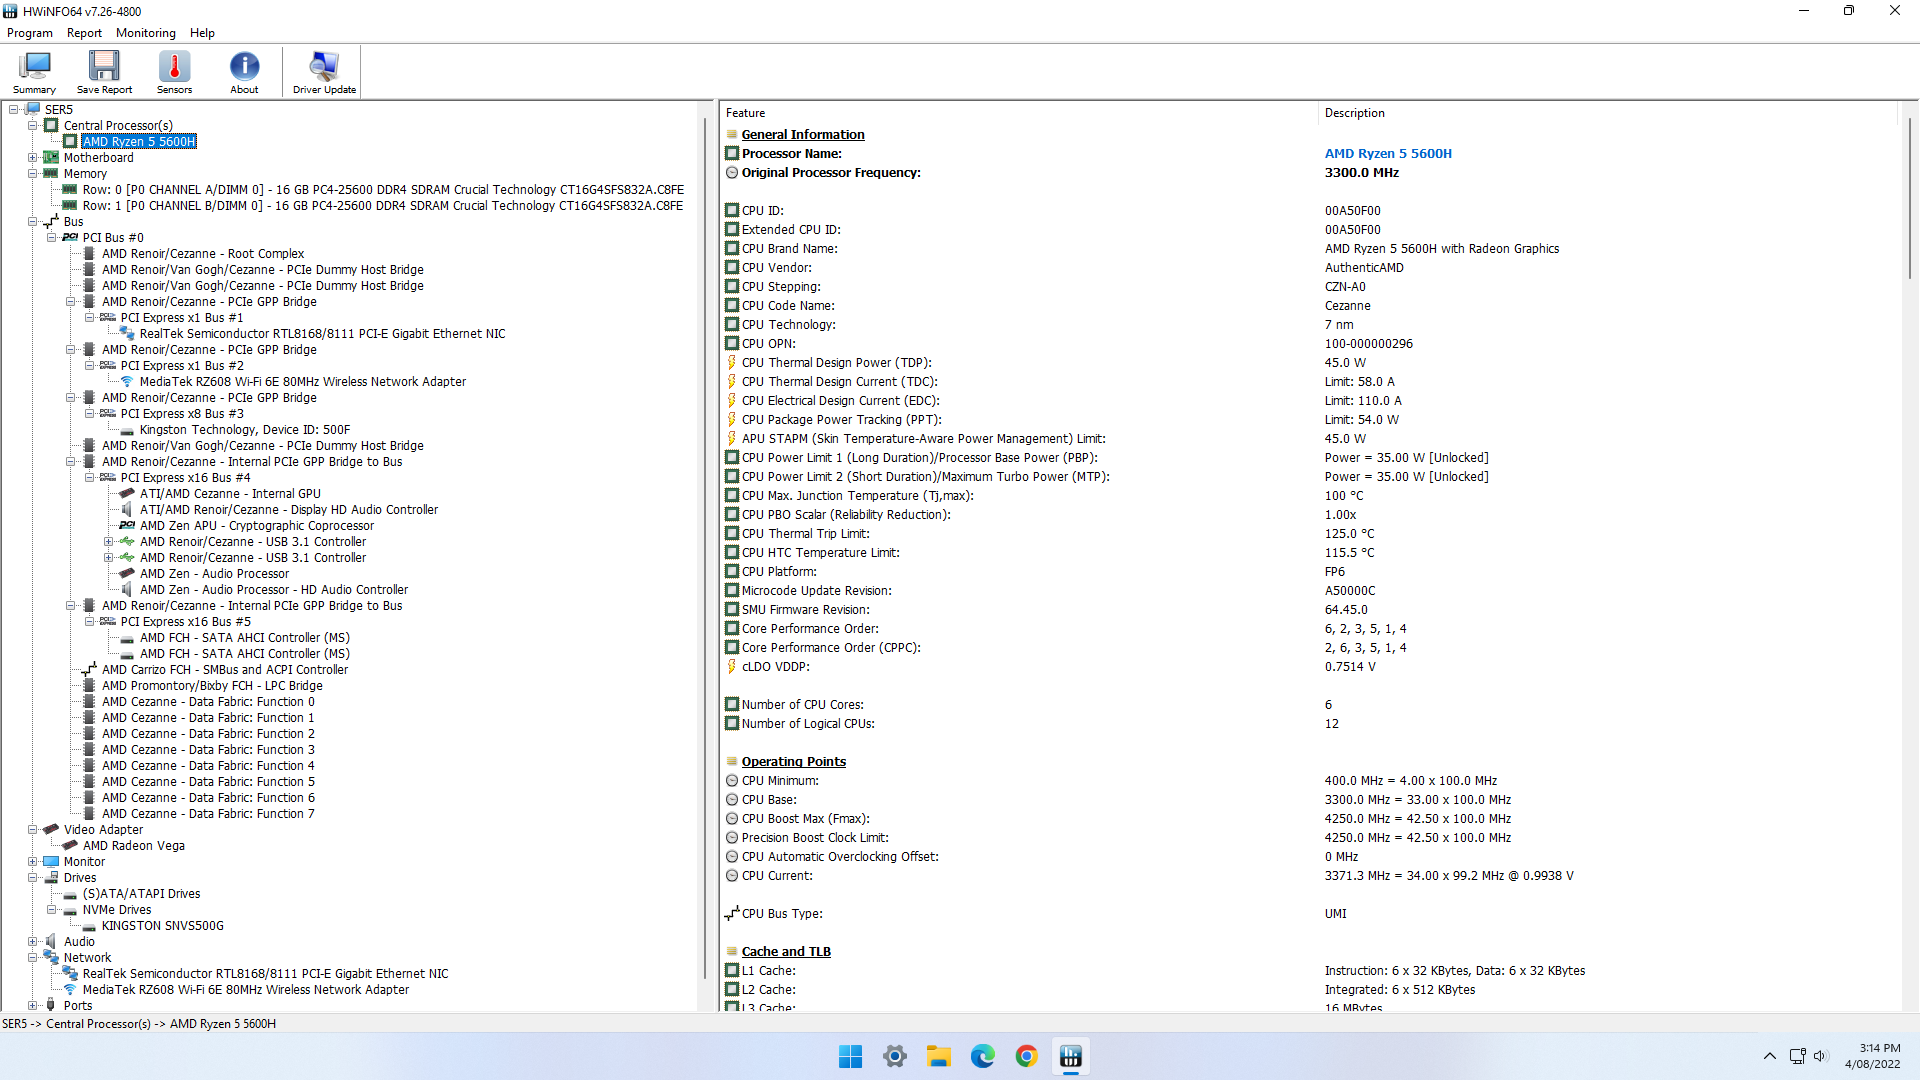The height and width of the screenshot is (1080, 1920).
Task: Click AMD Ryzen 5 5600H processor name value
Action: (1388, 154)
